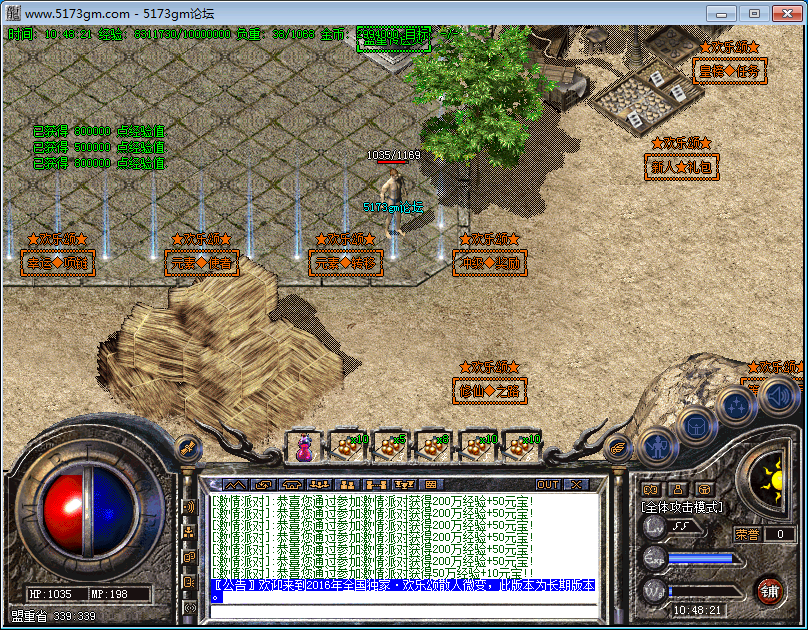
Task: Click the keyboard grid toolbar icon
Action: tap(431, 485)
